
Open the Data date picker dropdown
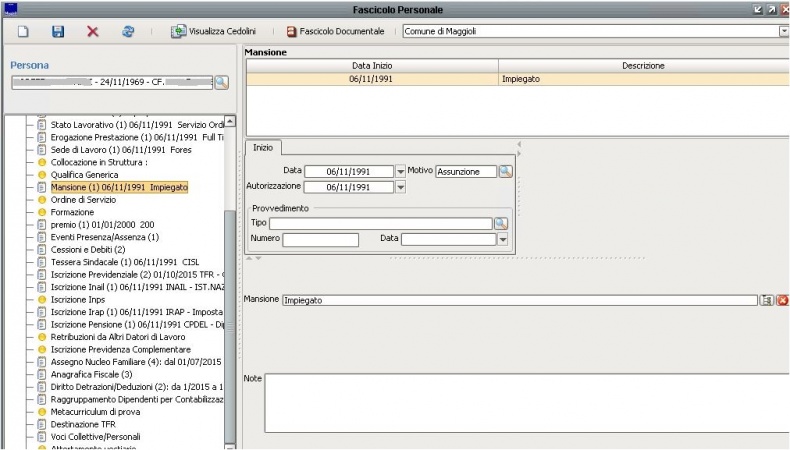tap(401, 172)
